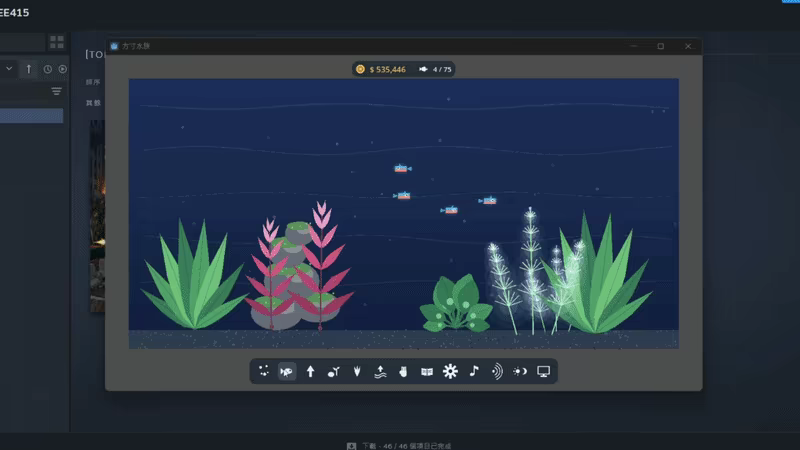Click the search field in Steam library sidebar

pos(22,42)
